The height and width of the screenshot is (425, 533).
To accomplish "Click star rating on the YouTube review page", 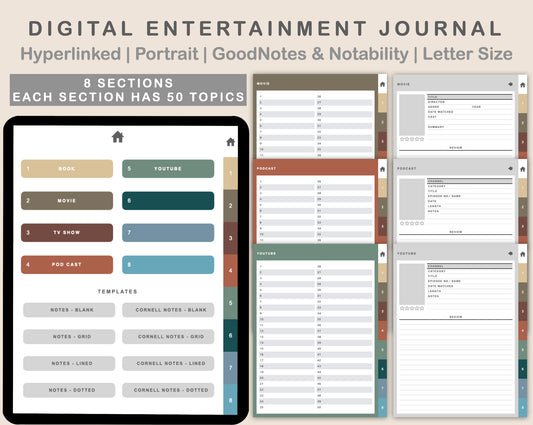I will (412, 308).
